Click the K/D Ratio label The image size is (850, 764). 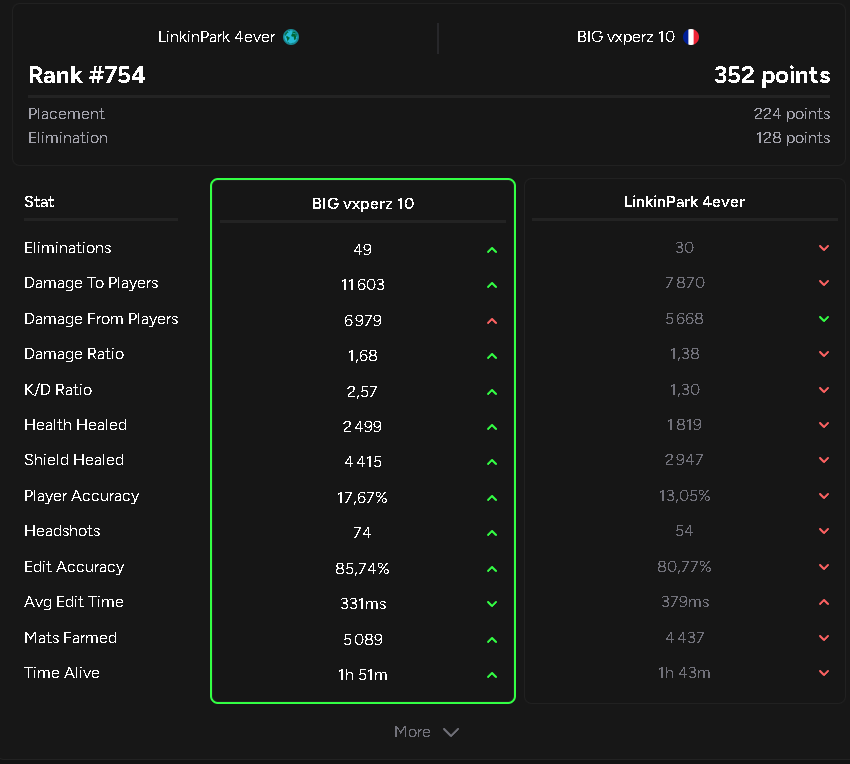(x=58, y=390)
